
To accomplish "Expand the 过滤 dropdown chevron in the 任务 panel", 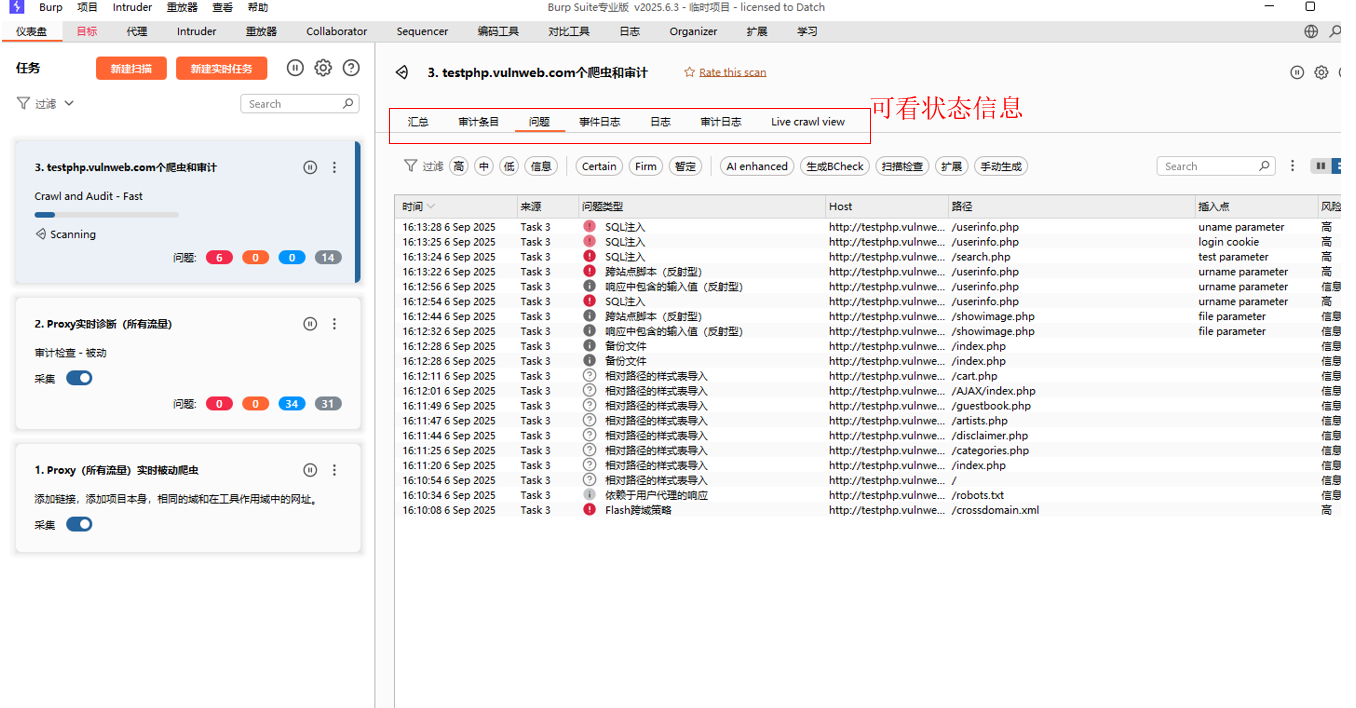I will [x=69, y=103].
